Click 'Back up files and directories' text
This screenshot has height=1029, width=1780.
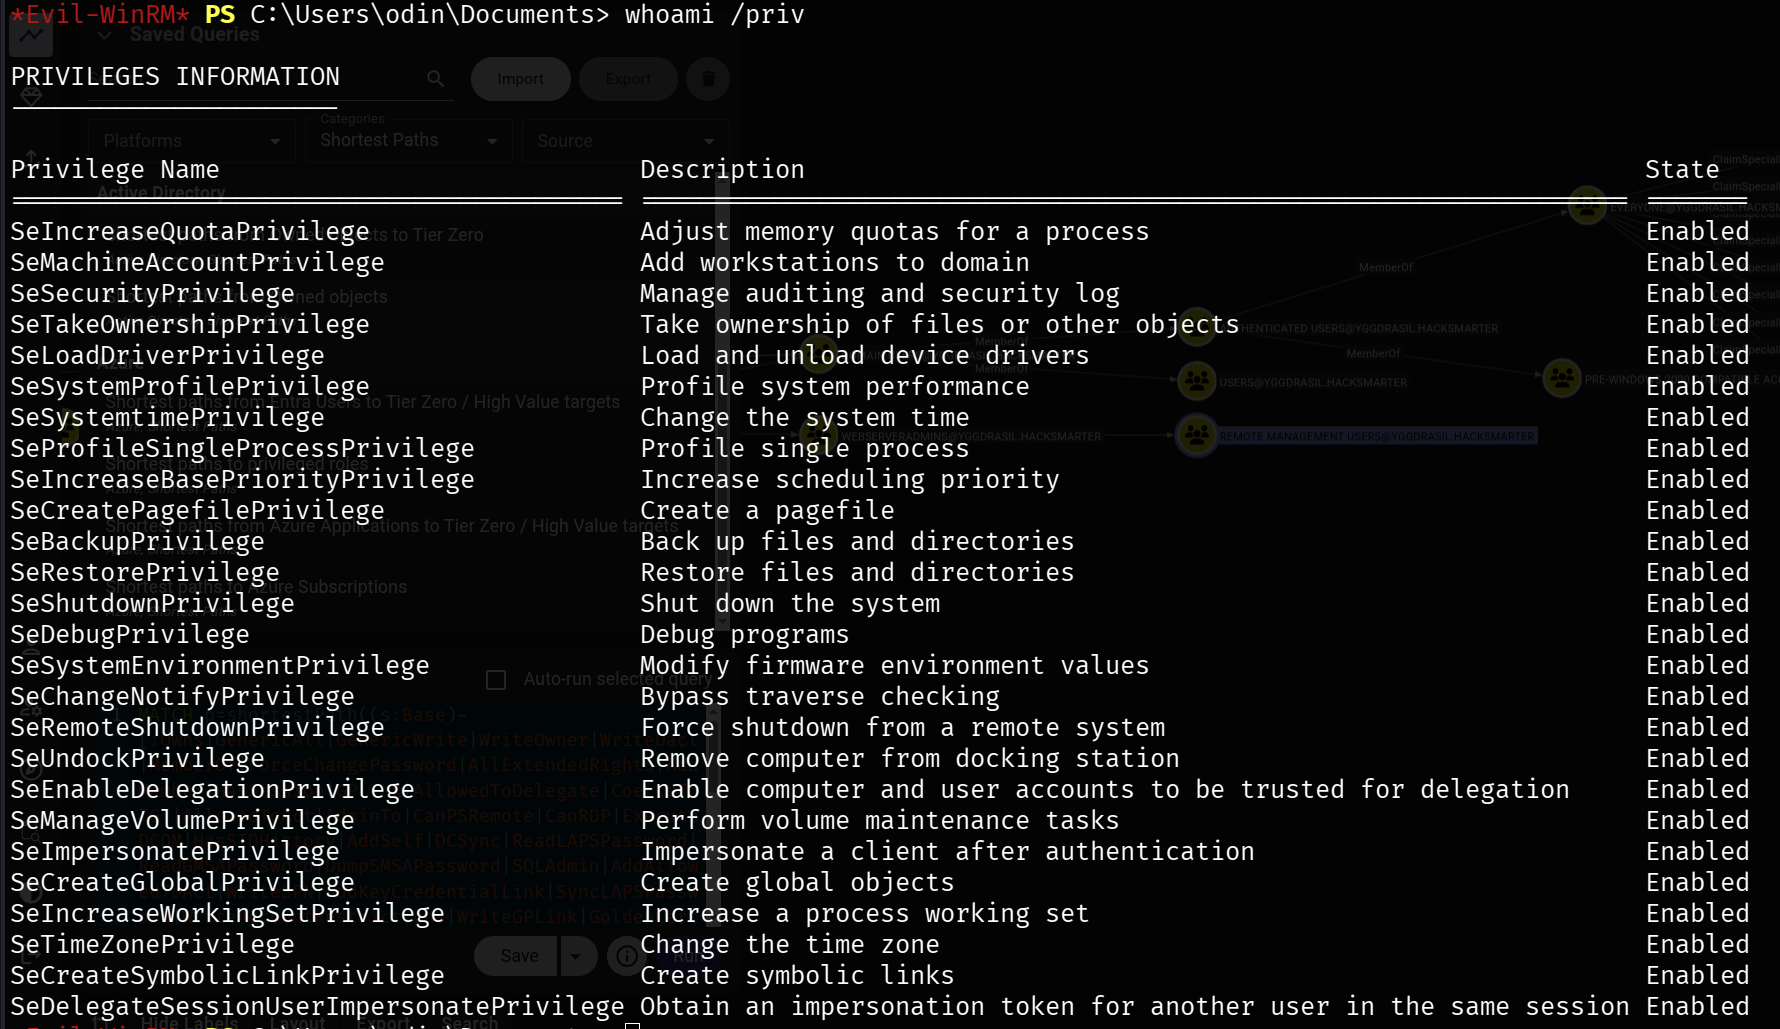click(x=857, y=542)
